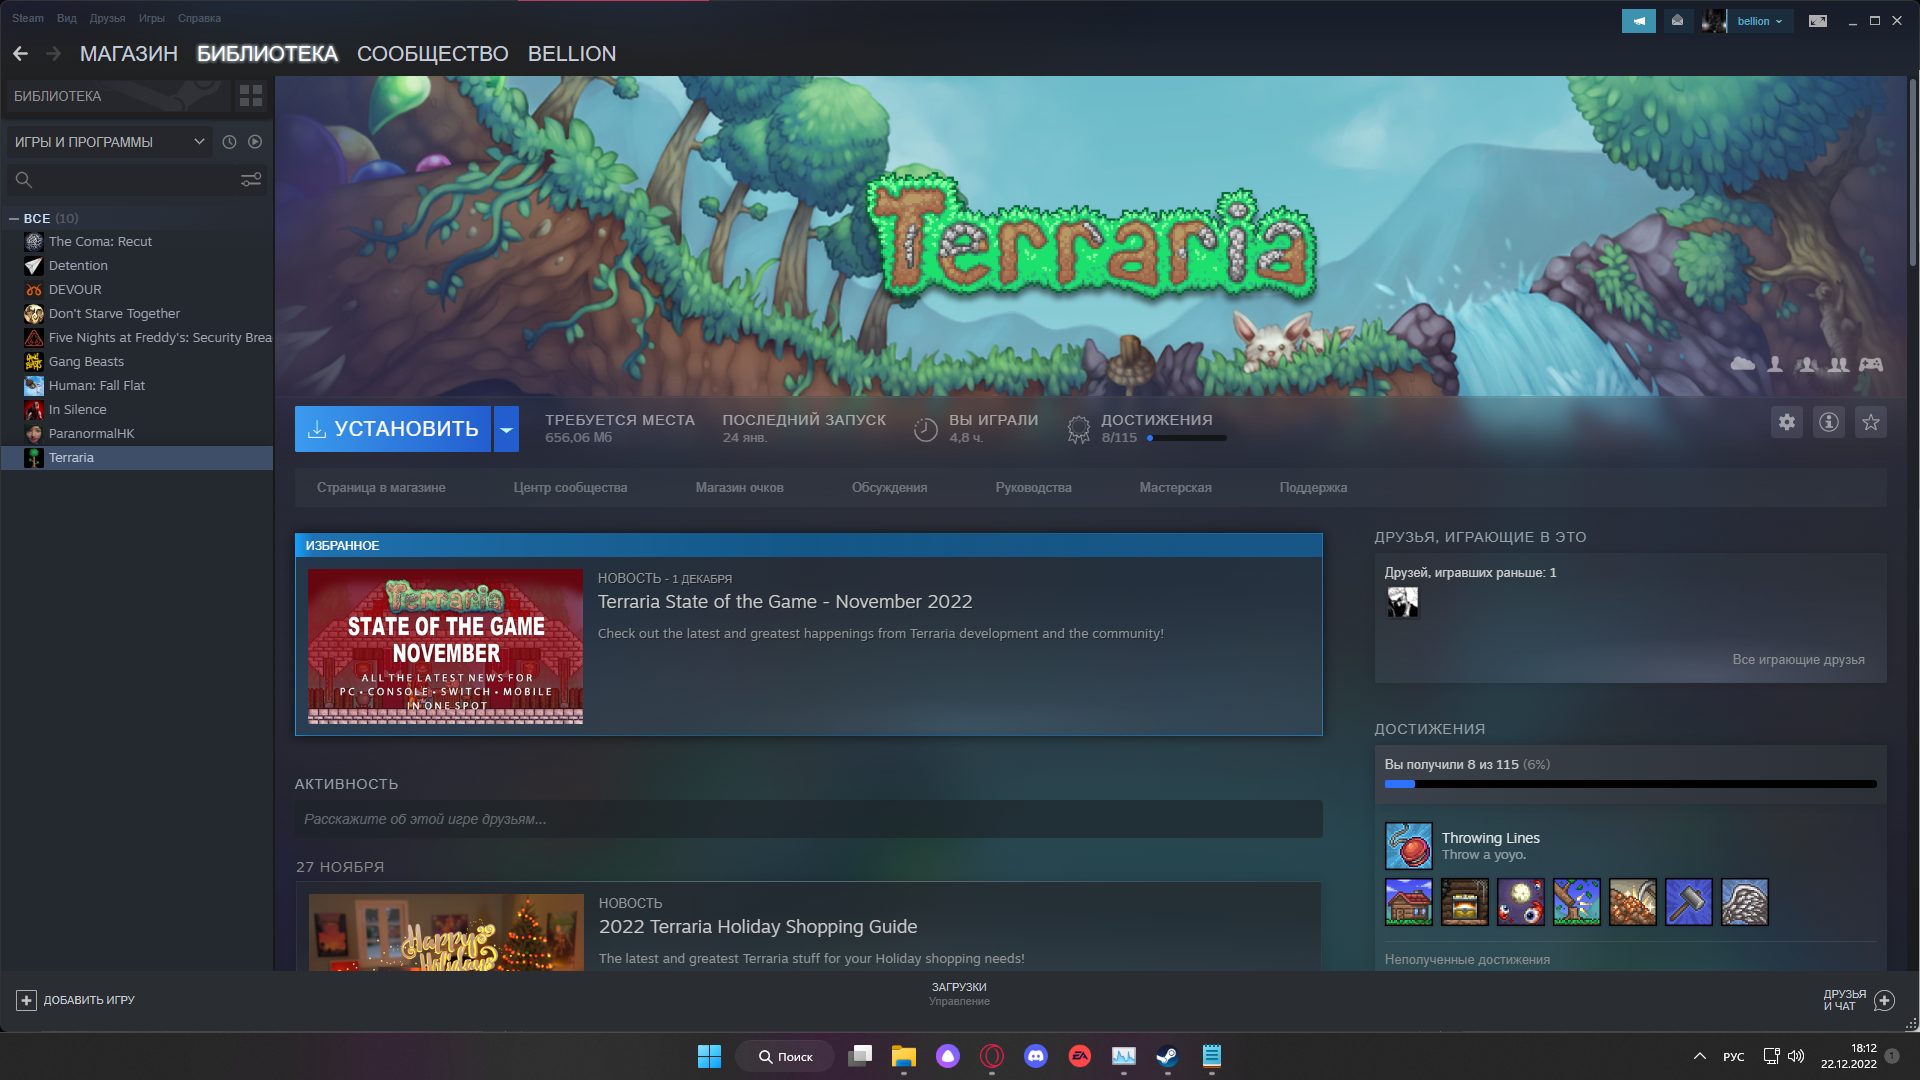Open the Вид menu

(x=67, y=18)
